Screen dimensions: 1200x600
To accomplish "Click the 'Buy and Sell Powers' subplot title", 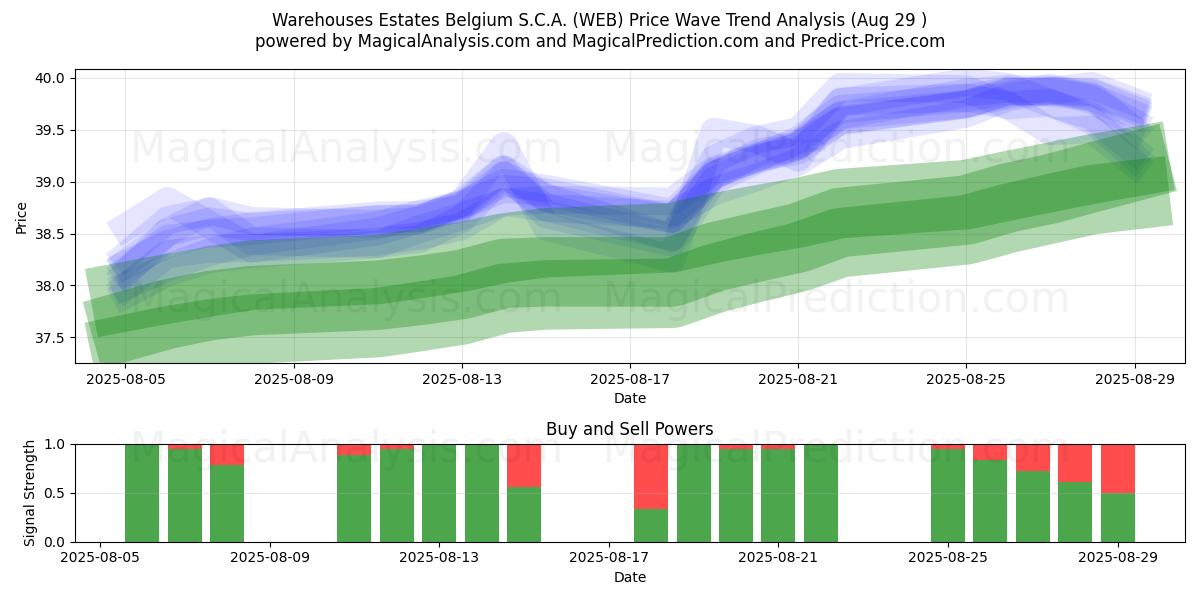I will [629, 429].
